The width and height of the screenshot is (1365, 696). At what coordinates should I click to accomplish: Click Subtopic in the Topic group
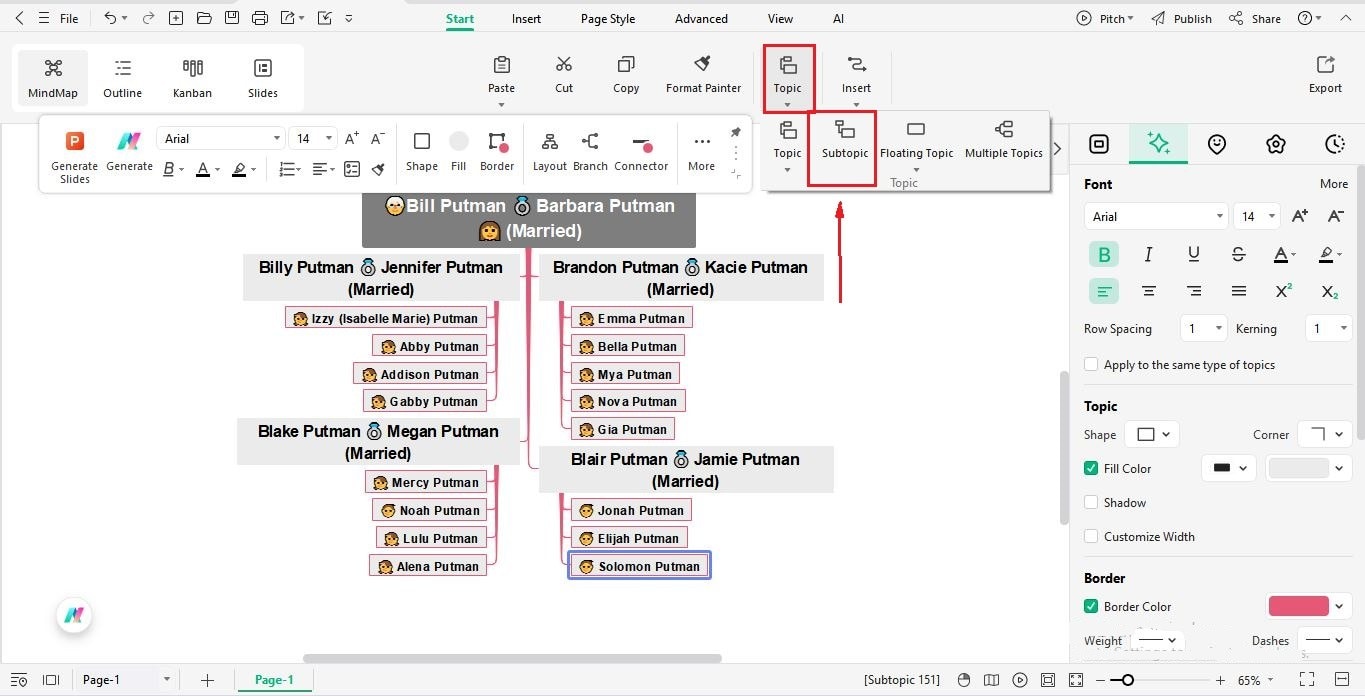[x=844, y=140]
